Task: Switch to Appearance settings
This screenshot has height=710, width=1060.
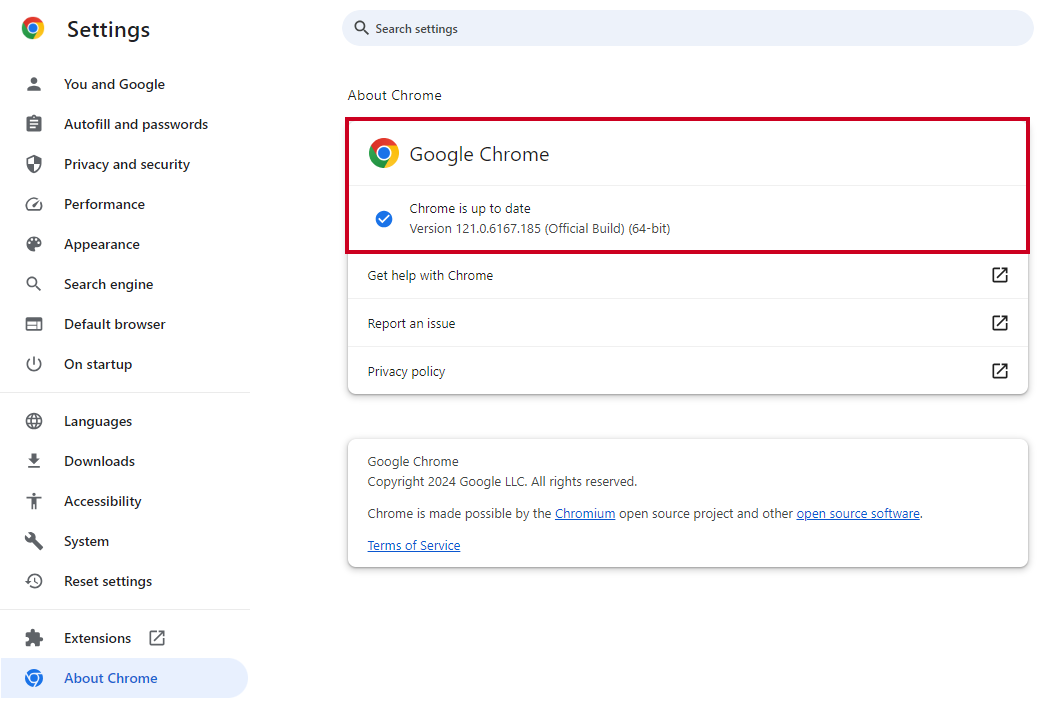Action: tap(124, 244)
